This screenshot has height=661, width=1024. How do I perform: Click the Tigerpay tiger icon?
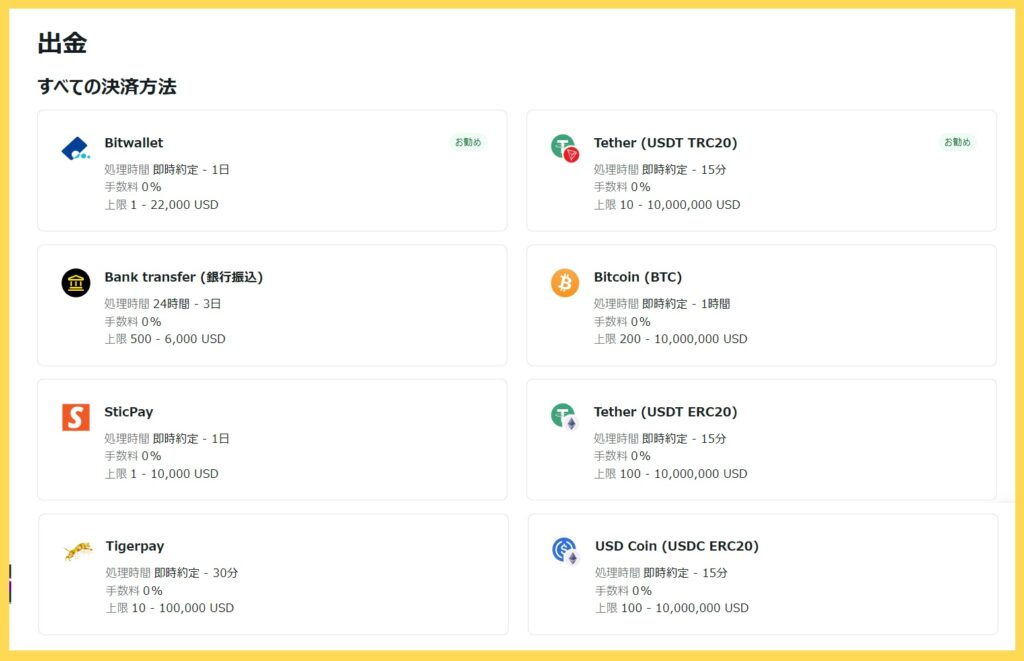click(77, 551)
